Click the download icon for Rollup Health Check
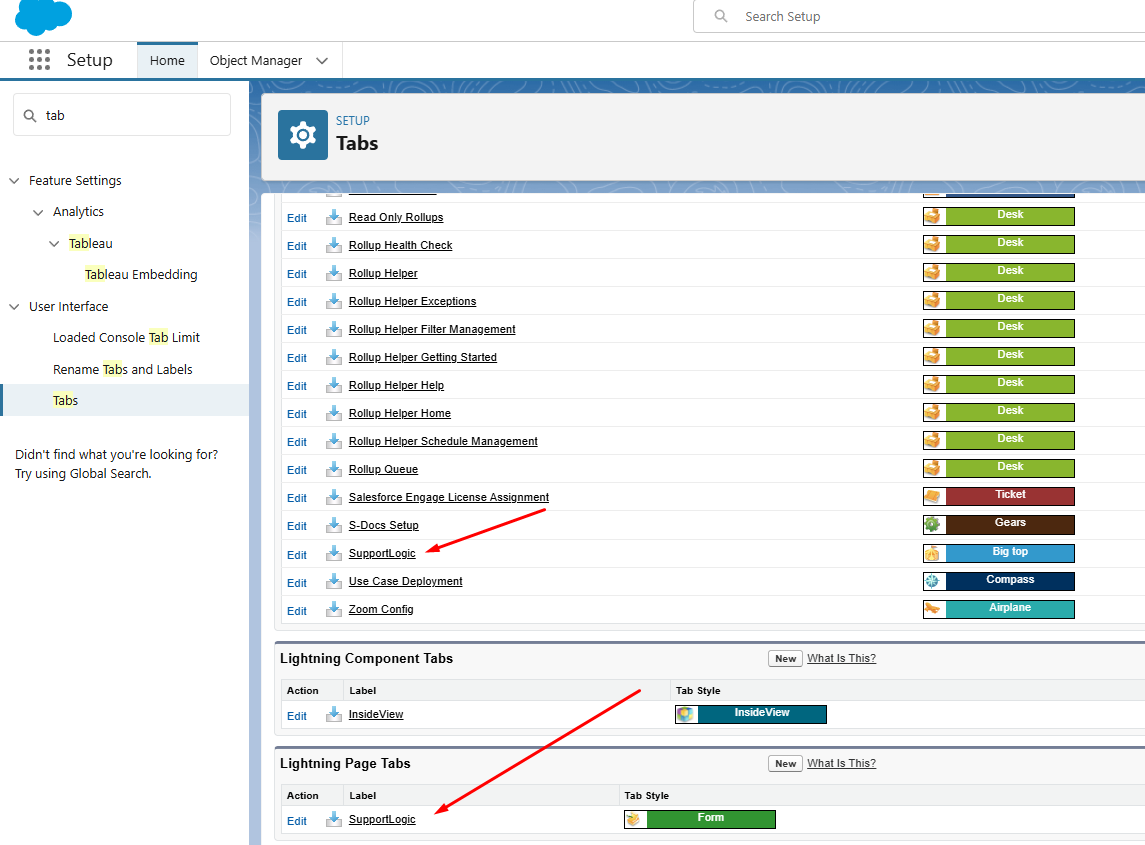1145x845 pixels. pos(334,245)
